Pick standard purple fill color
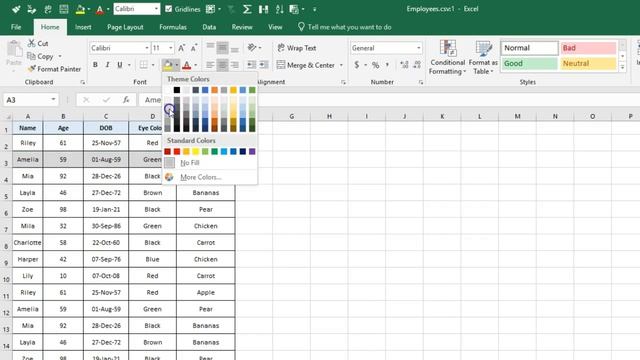This screenshot has height=360, width=640. pyautogui.click(x=252, y=151)
